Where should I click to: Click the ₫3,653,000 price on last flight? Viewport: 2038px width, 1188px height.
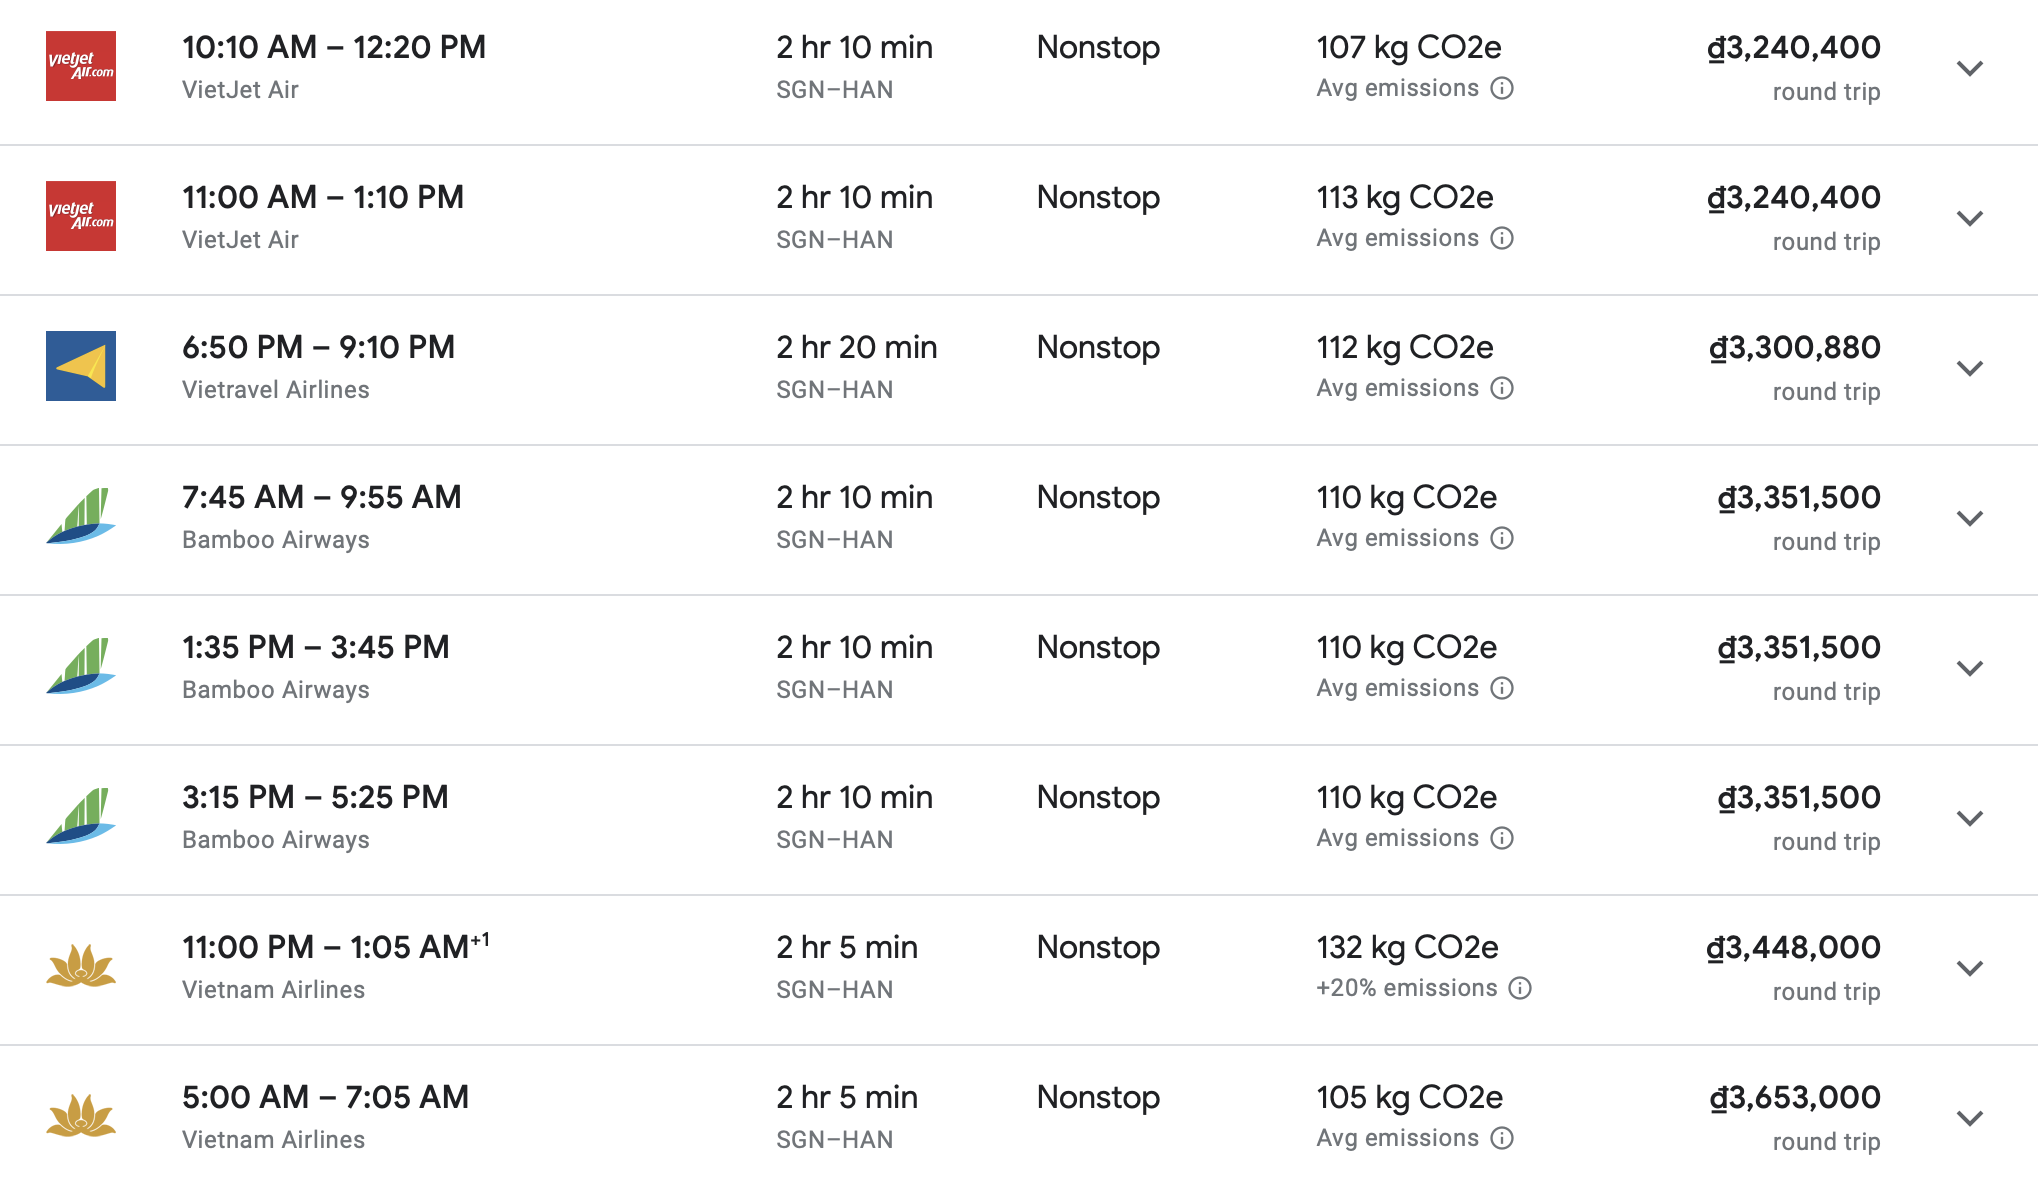1795,1097
